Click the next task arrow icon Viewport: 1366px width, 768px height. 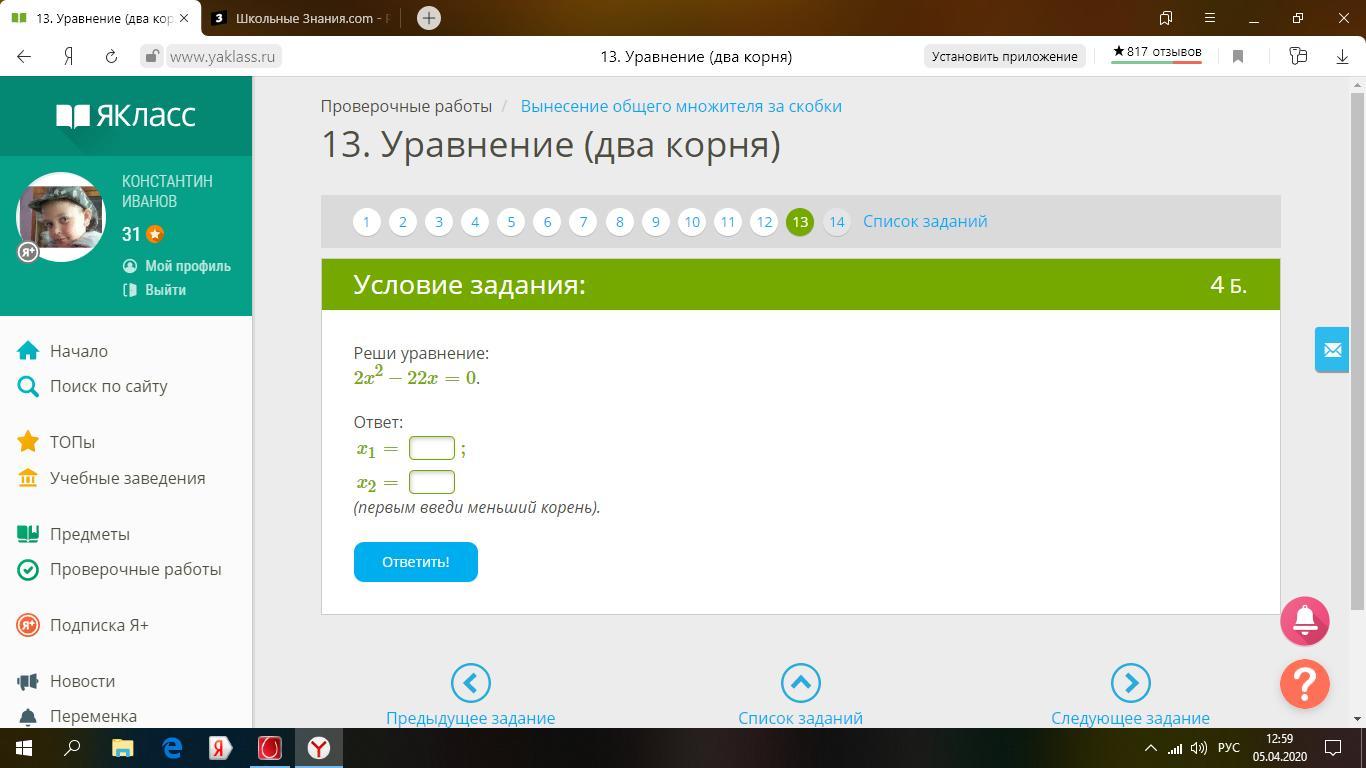[1130, 683]
